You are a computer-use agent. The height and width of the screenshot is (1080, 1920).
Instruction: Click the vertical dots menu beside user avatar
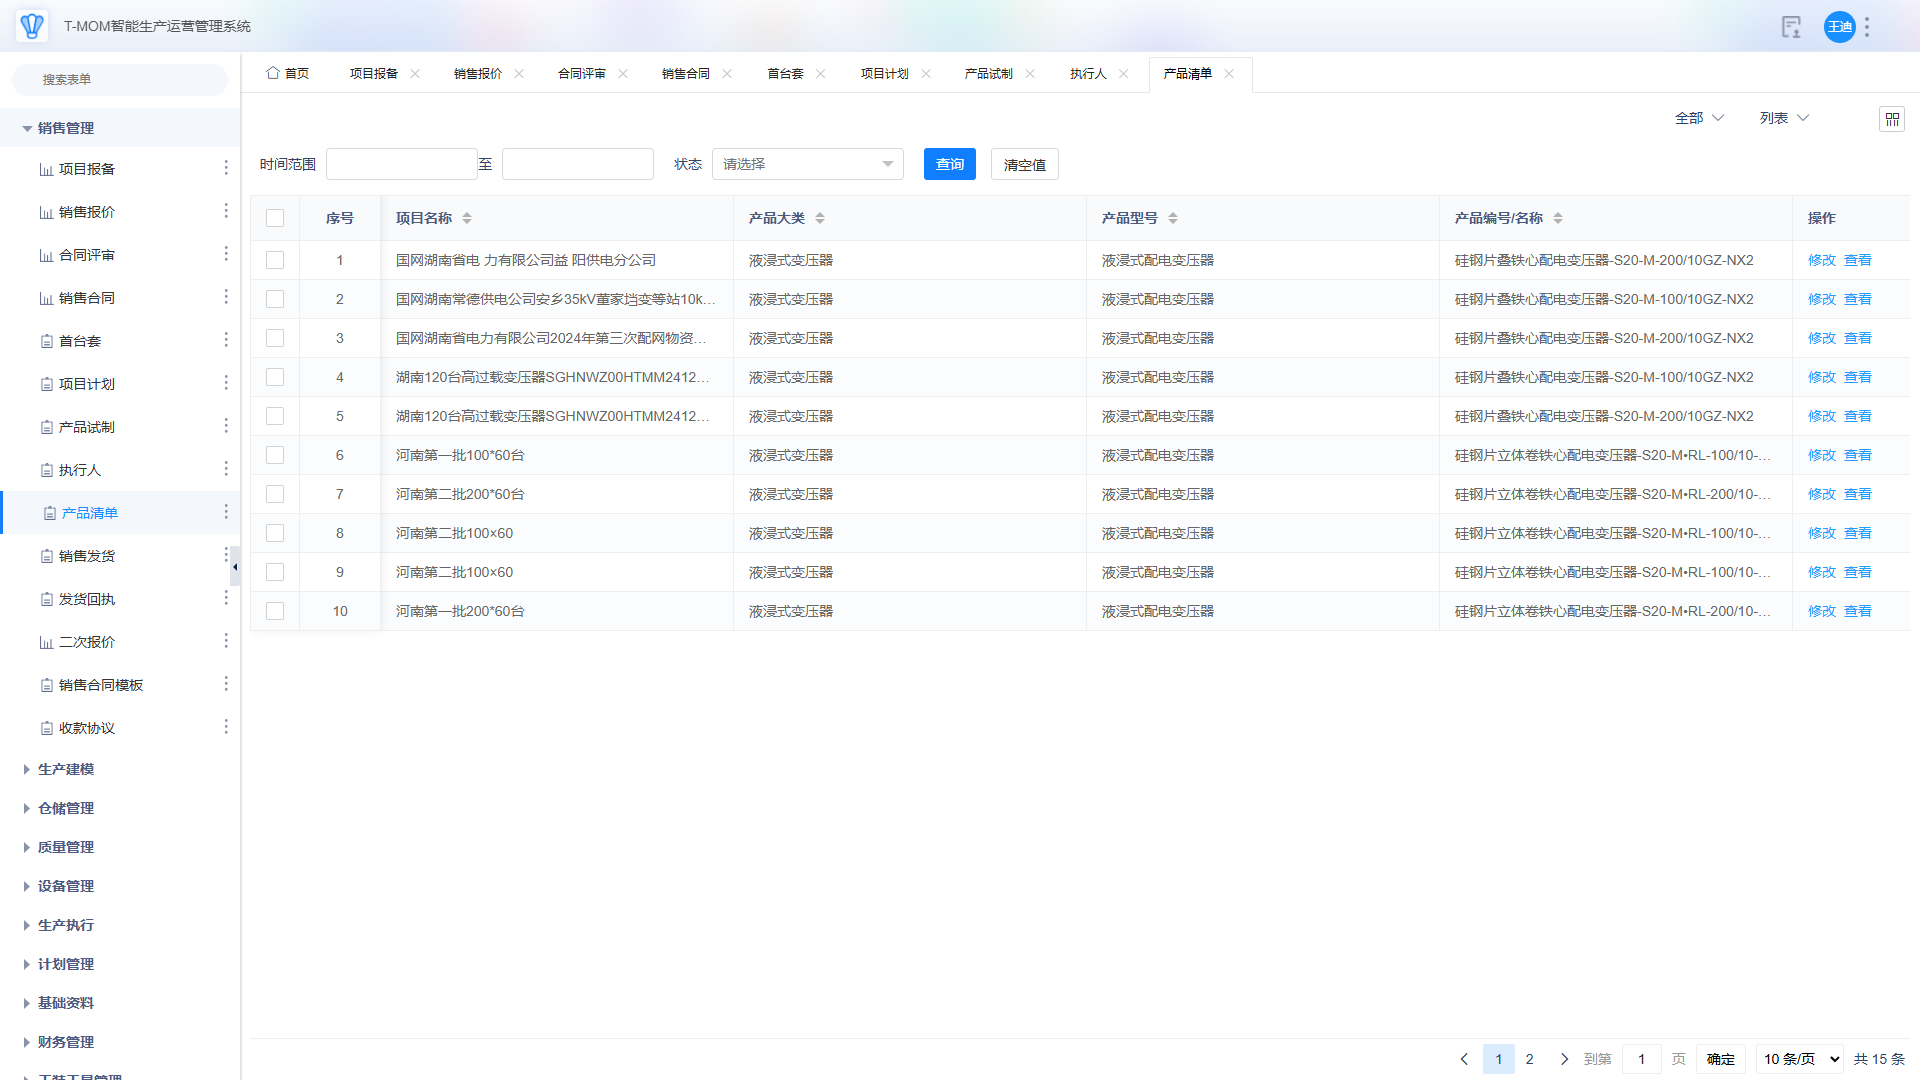click(1867, 27)
